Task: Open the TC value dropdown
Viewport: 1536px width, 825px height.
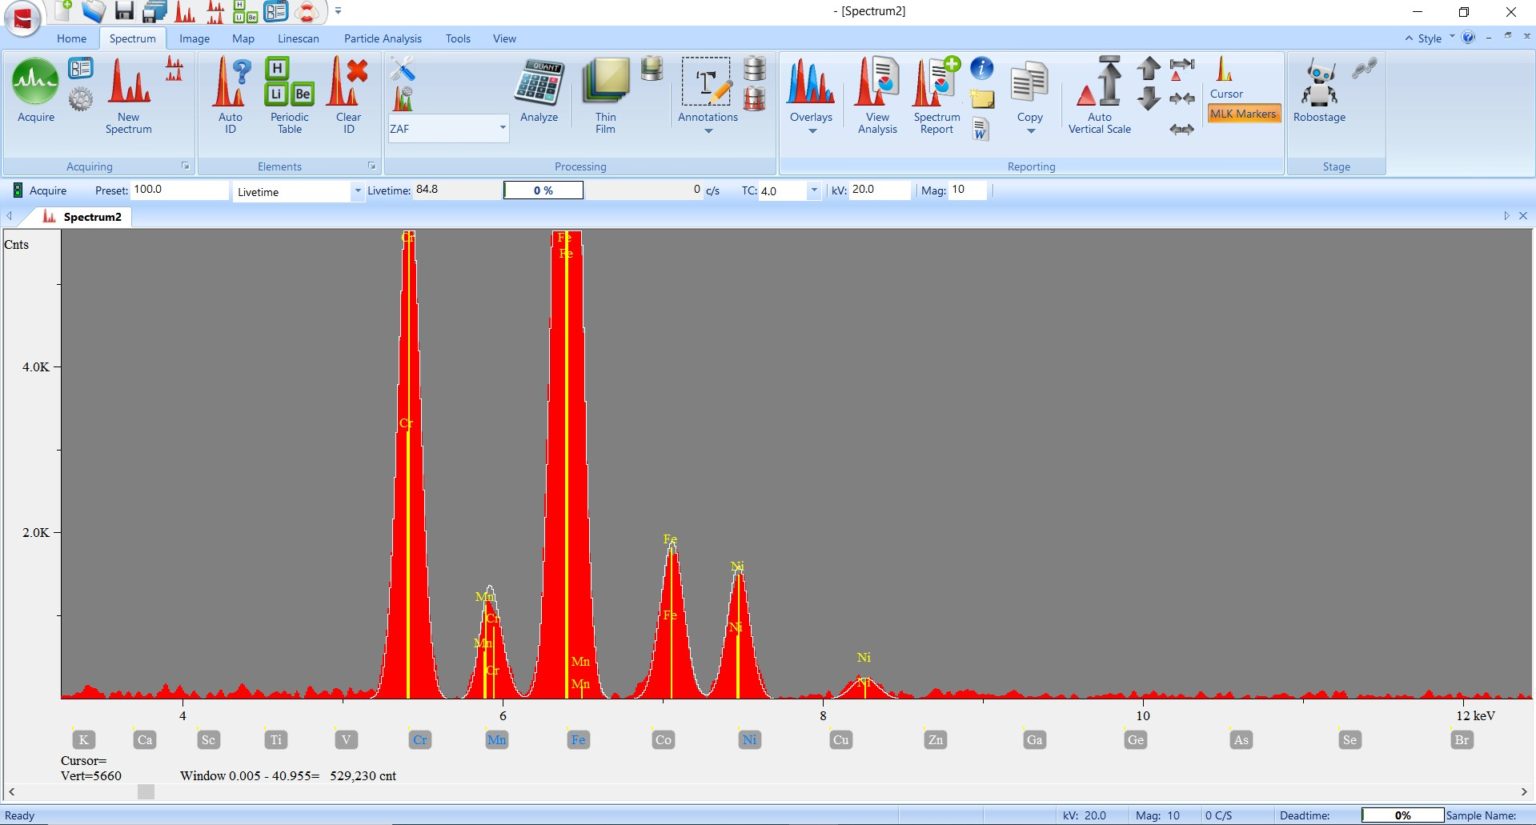Action: pos(813,190)
